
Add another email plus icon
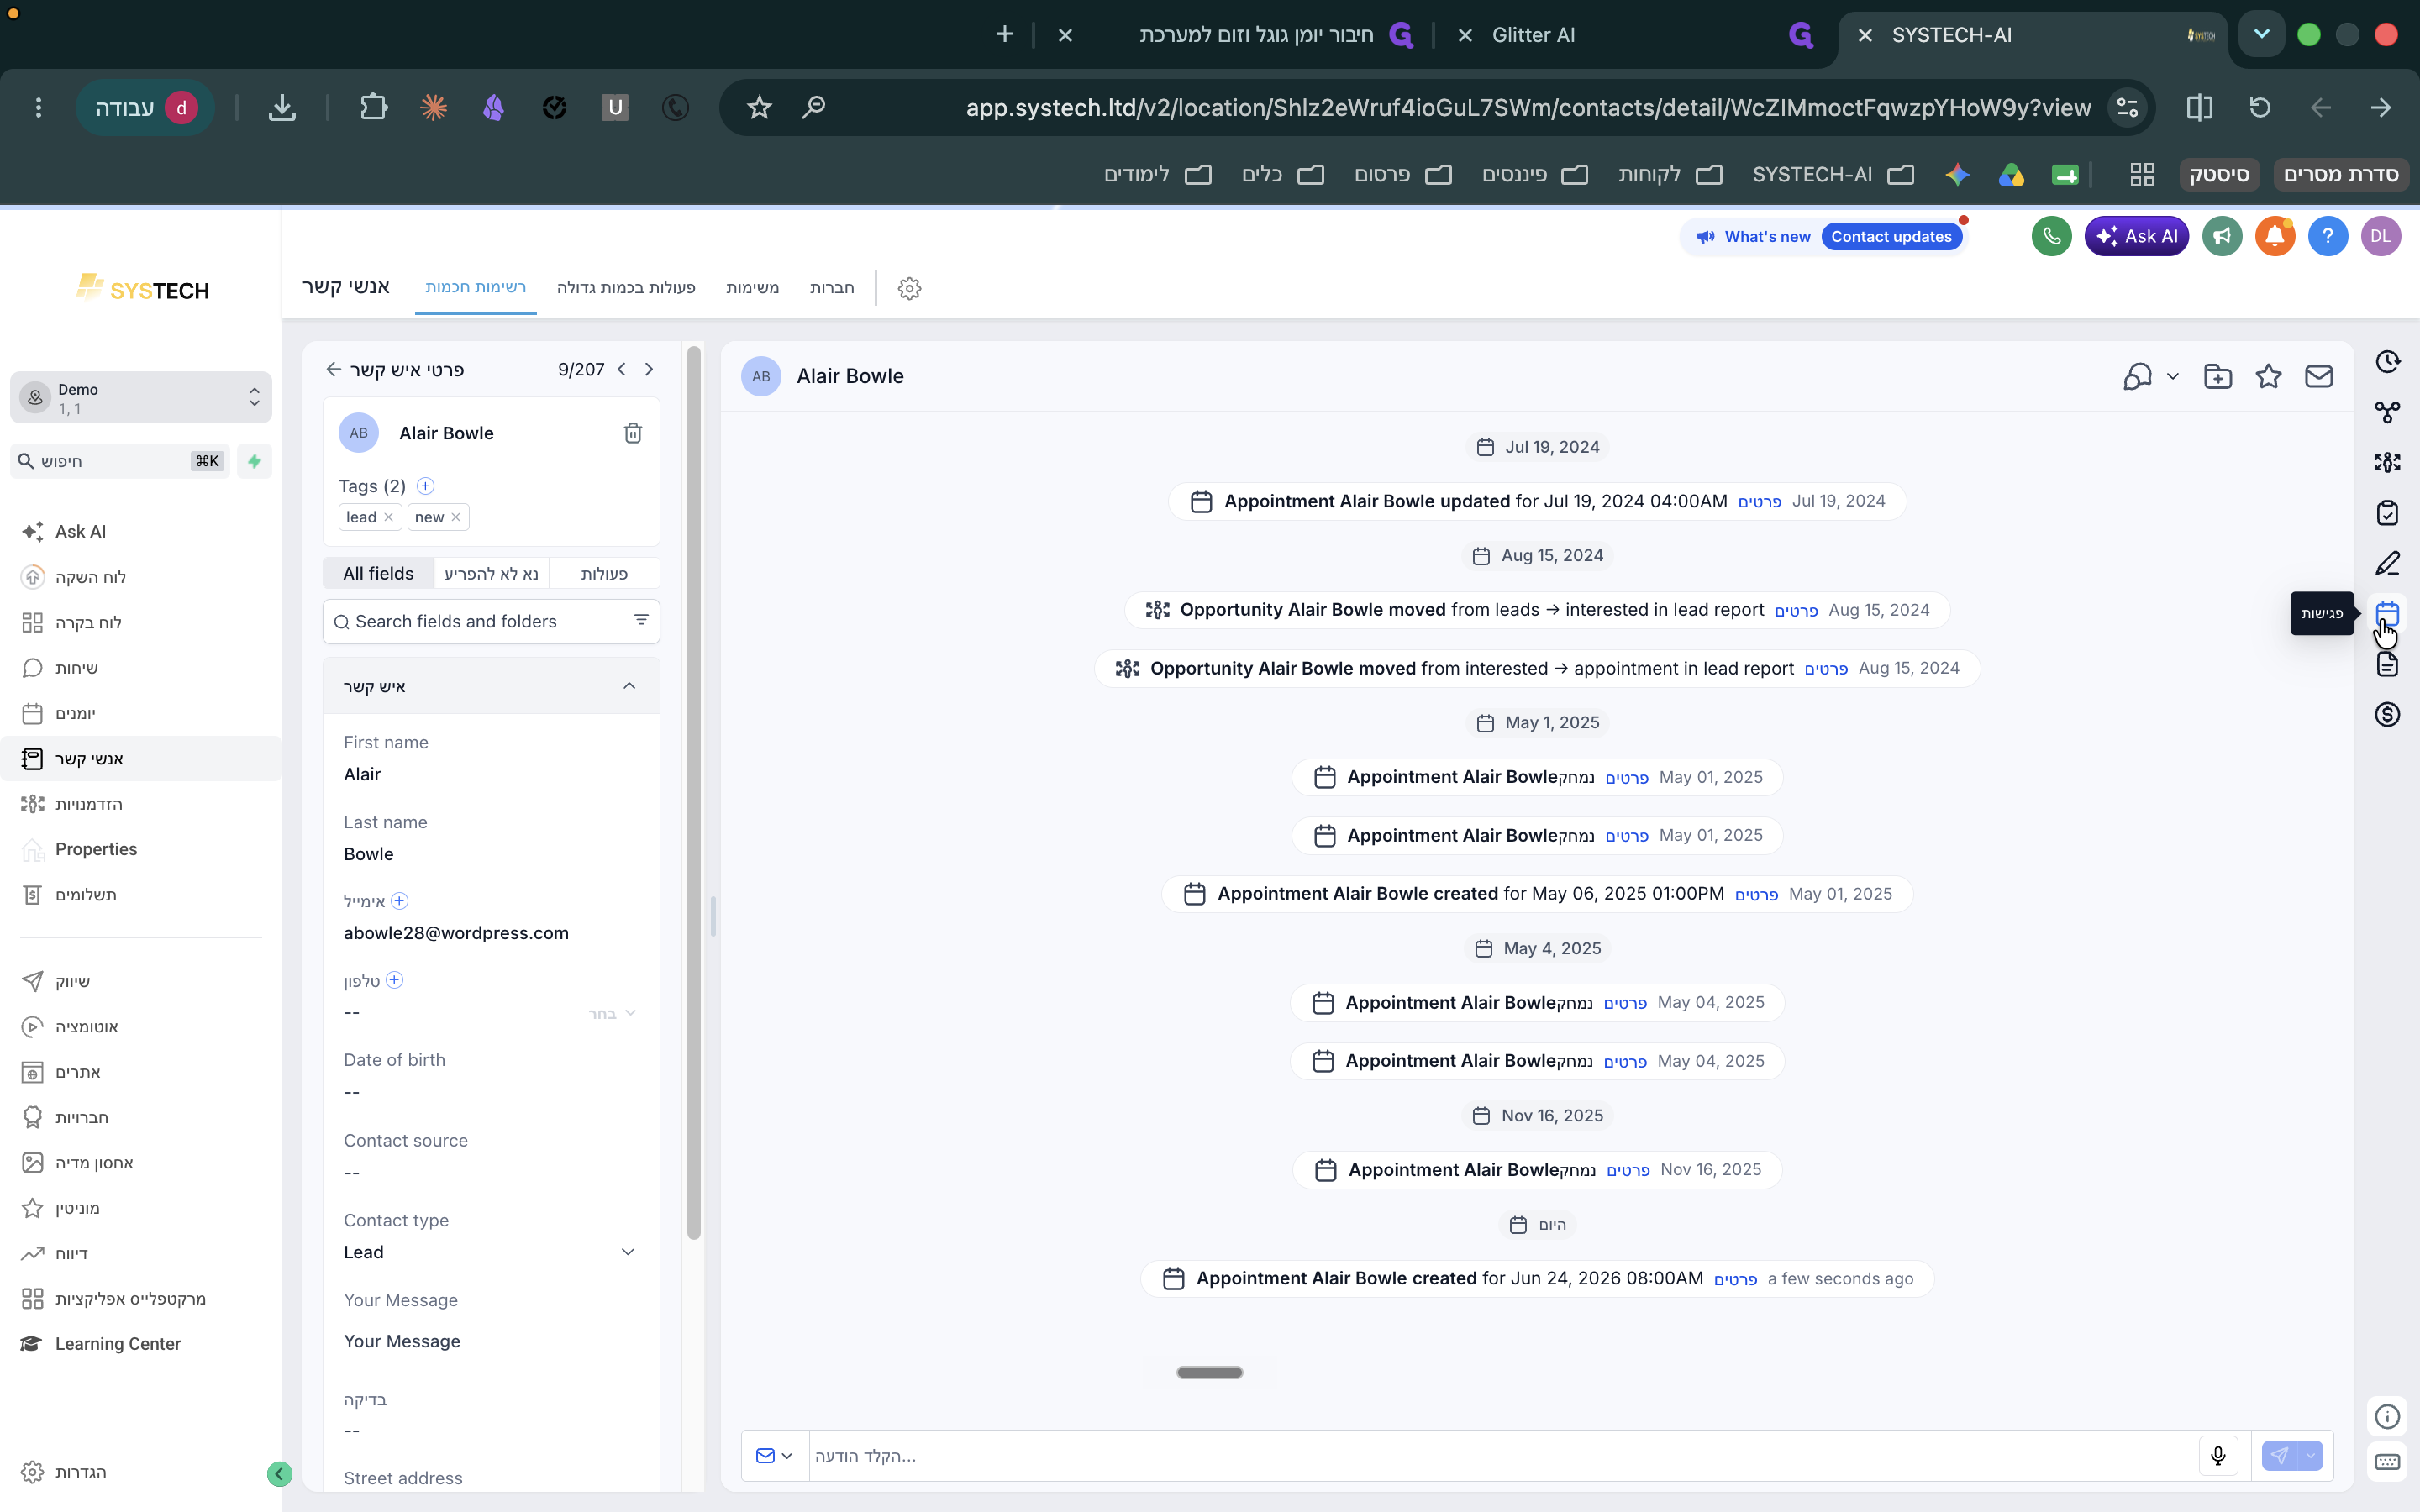[x=399, y=901]
